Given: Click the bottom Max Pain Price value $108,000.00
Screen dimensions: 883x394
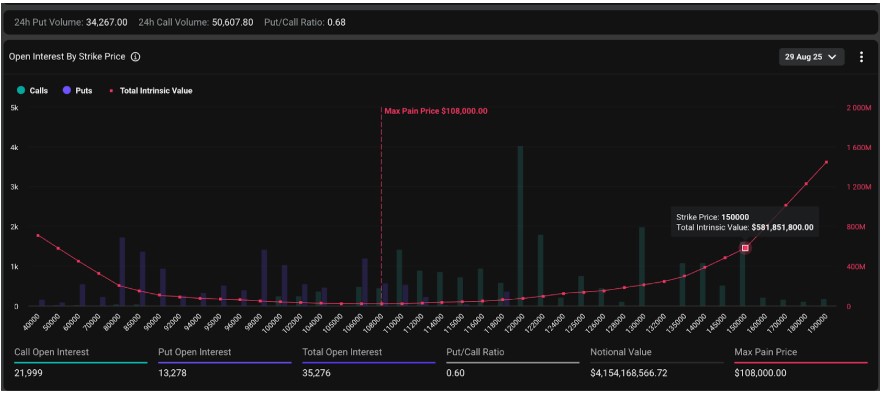Looking at the screenshot, I should [x=760, y=373].
